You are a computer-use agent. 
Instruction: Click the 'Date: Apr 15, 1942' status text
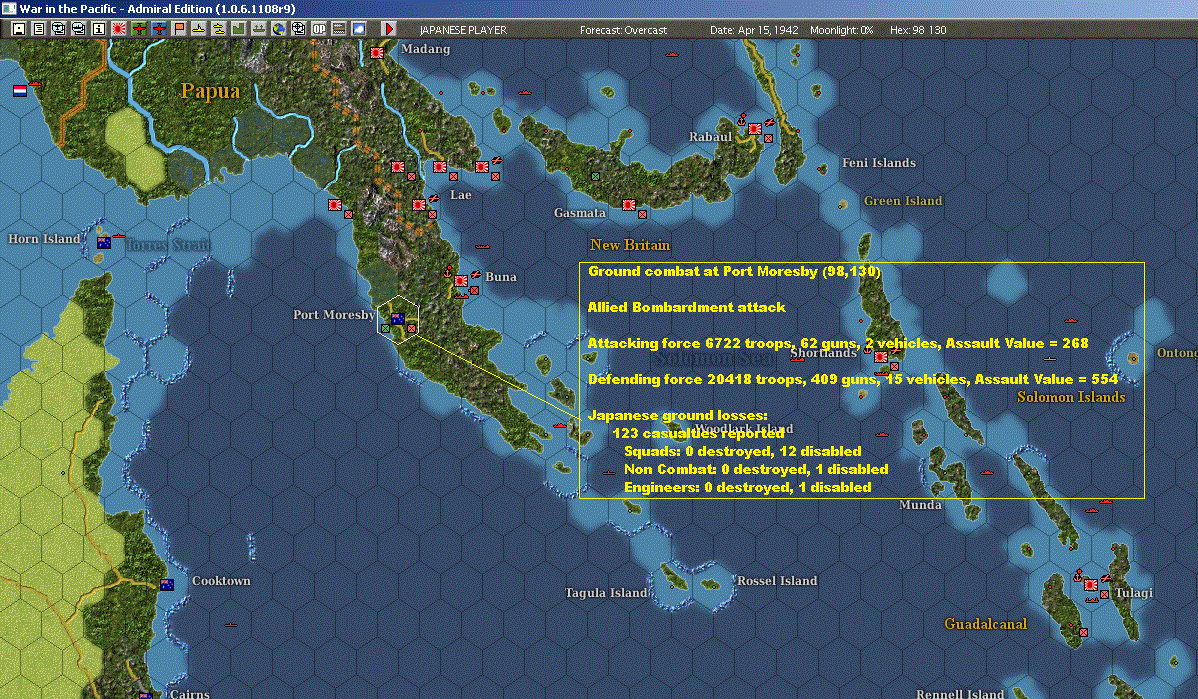(754, 30)
